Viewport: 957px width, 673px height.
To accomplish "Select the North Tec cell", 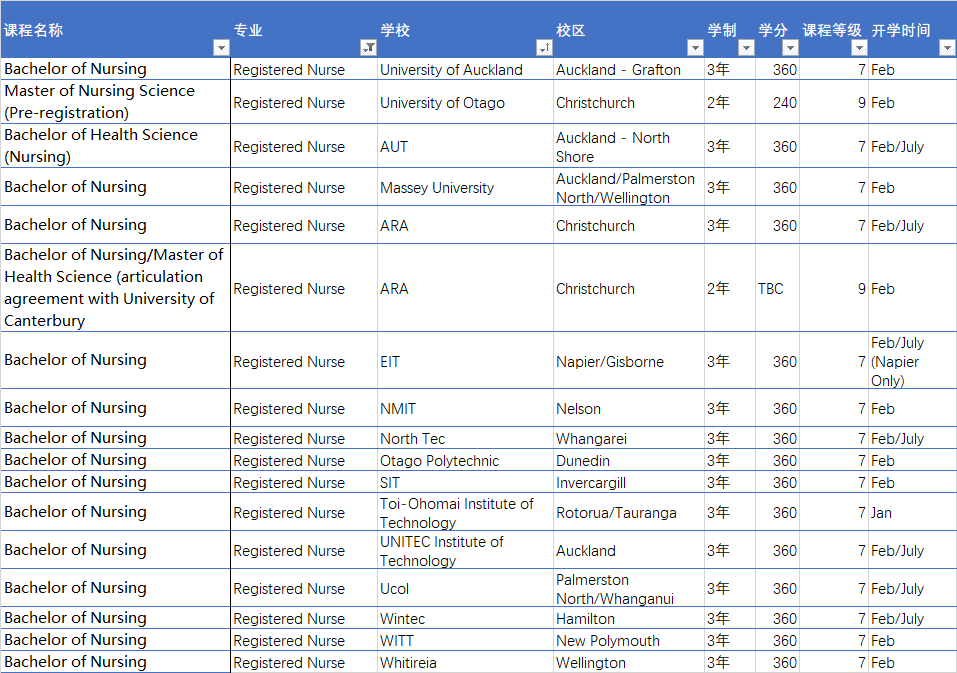I will pos(465,438).
